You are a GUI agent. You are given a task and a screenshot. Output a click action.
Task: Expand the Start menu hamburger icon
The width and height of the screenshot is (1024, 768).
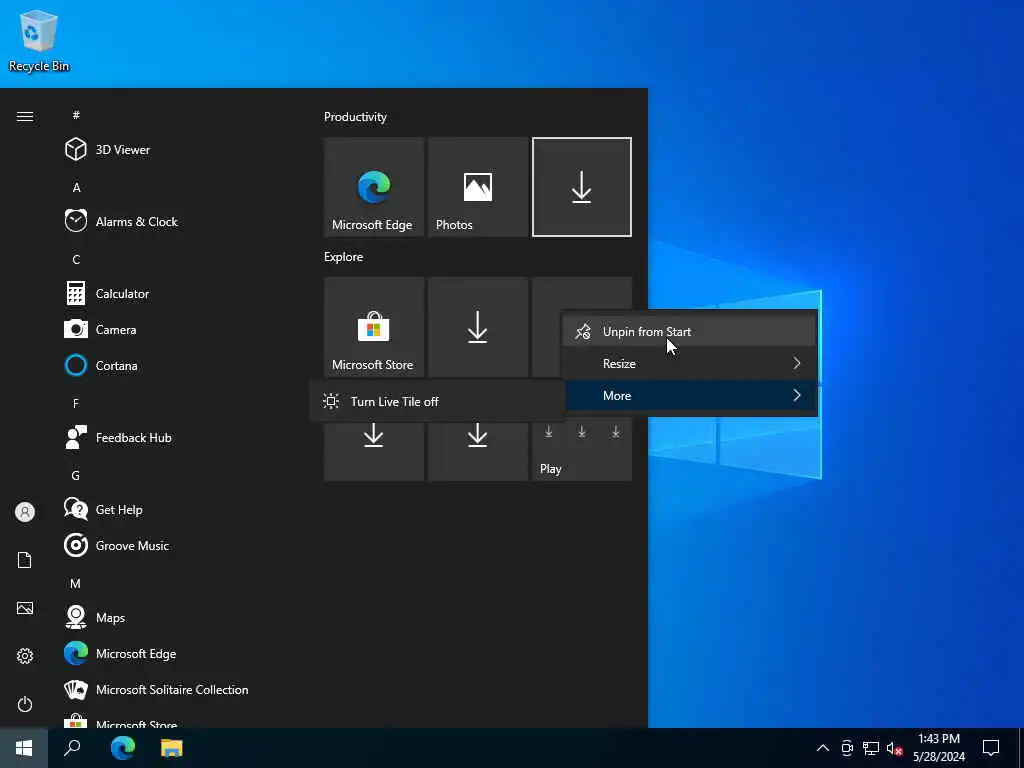click(25, 116)
